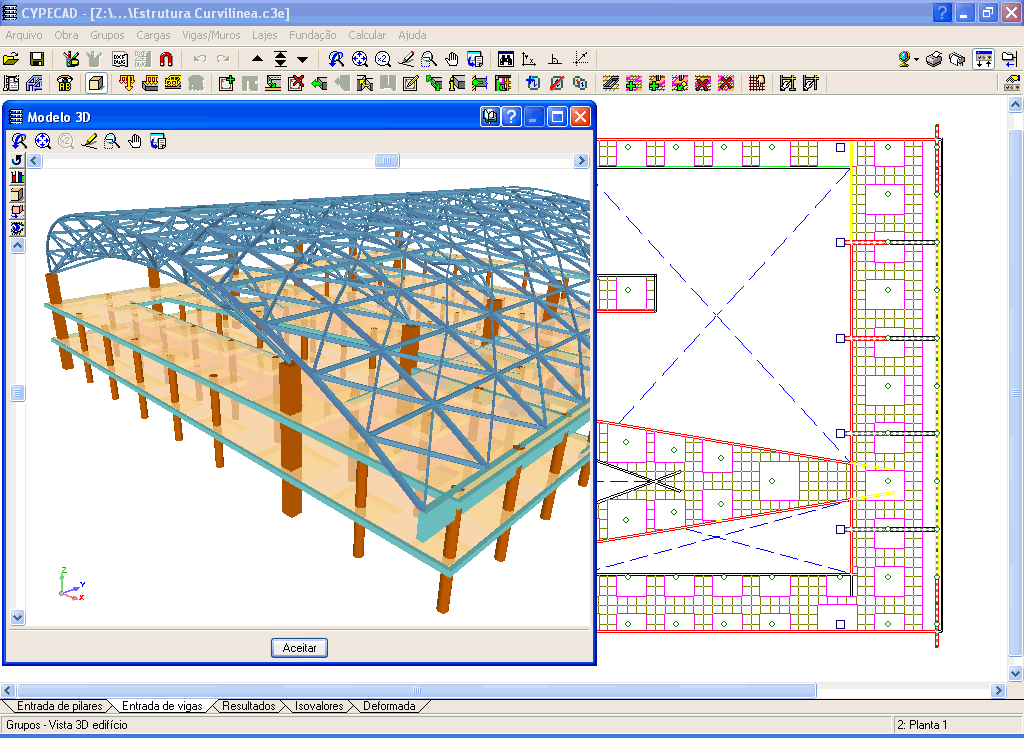Click the binoculars search icon in top toolbar
Viewport: 1024px width, 738px height.
click(506, 59)
